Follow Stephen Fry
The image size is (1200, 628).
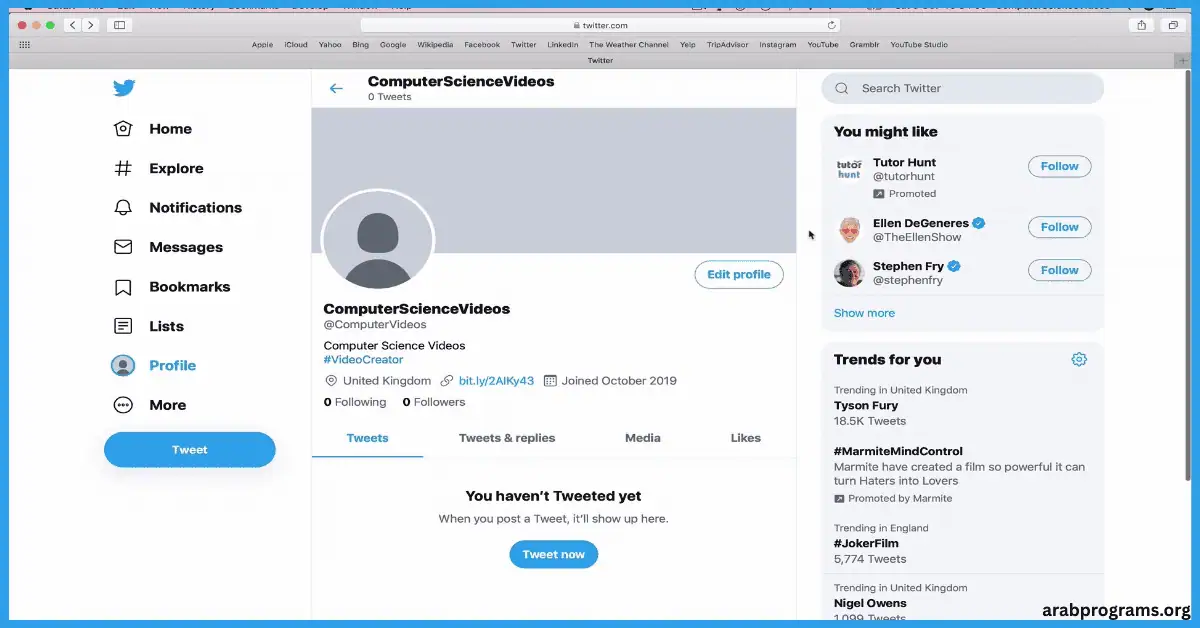tap(1059, 270)
